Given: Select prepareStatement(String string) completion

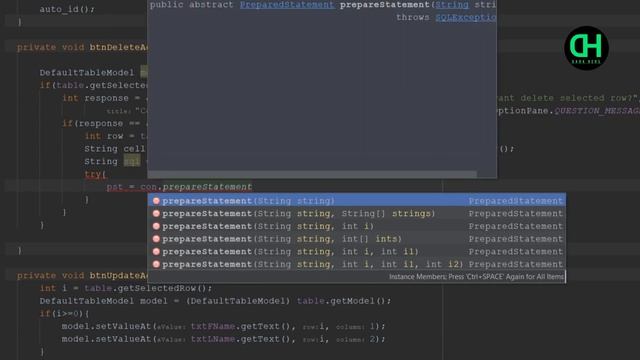Looking at the screenshot, I should 357,200.
